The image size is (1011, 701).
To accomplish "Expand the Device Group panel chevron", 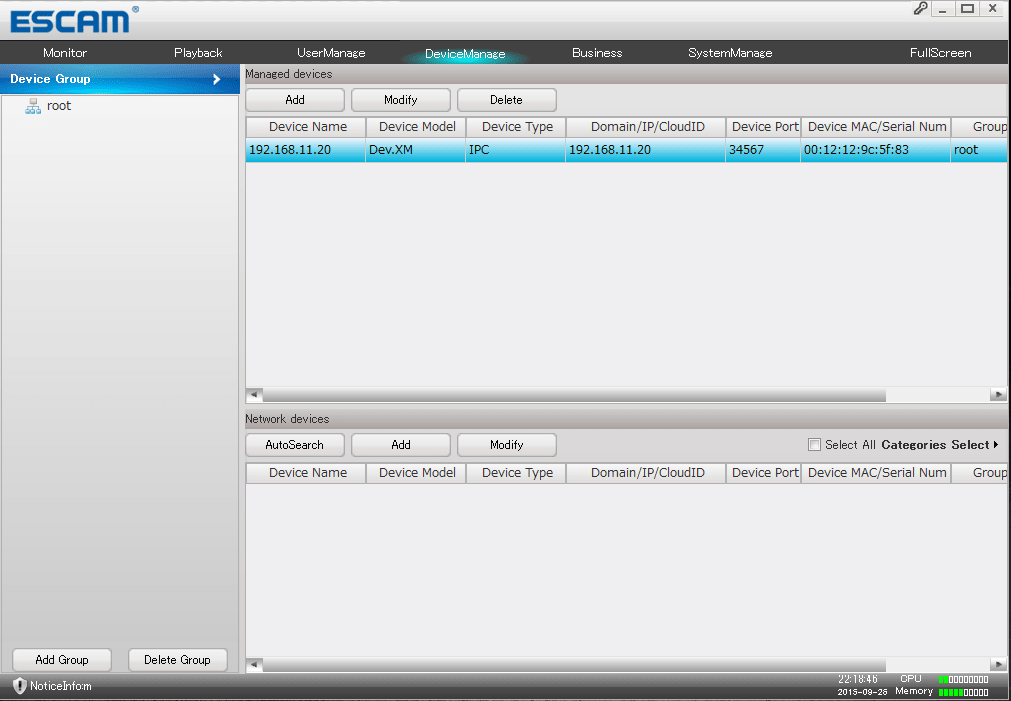I will point(216,79).
